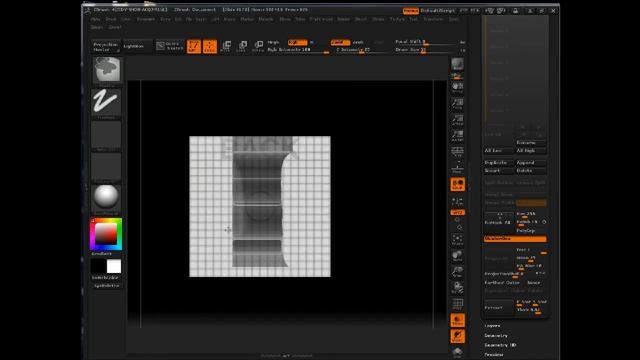The height and width of the screenshot is (360, 640).
Task: Click the Draw Size slider
Action: tap(426, 50)
